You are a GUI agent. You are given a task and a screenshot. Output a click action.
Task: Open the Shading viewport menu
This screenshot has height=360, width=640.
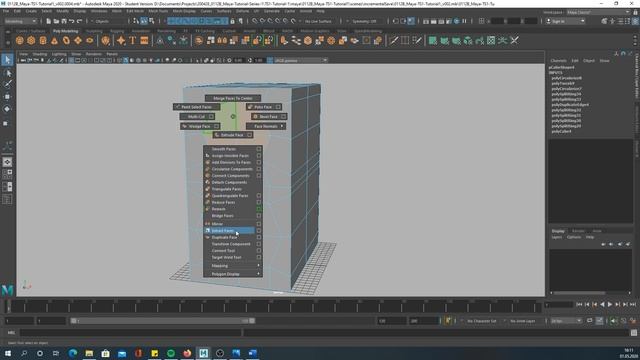(40, 54)
